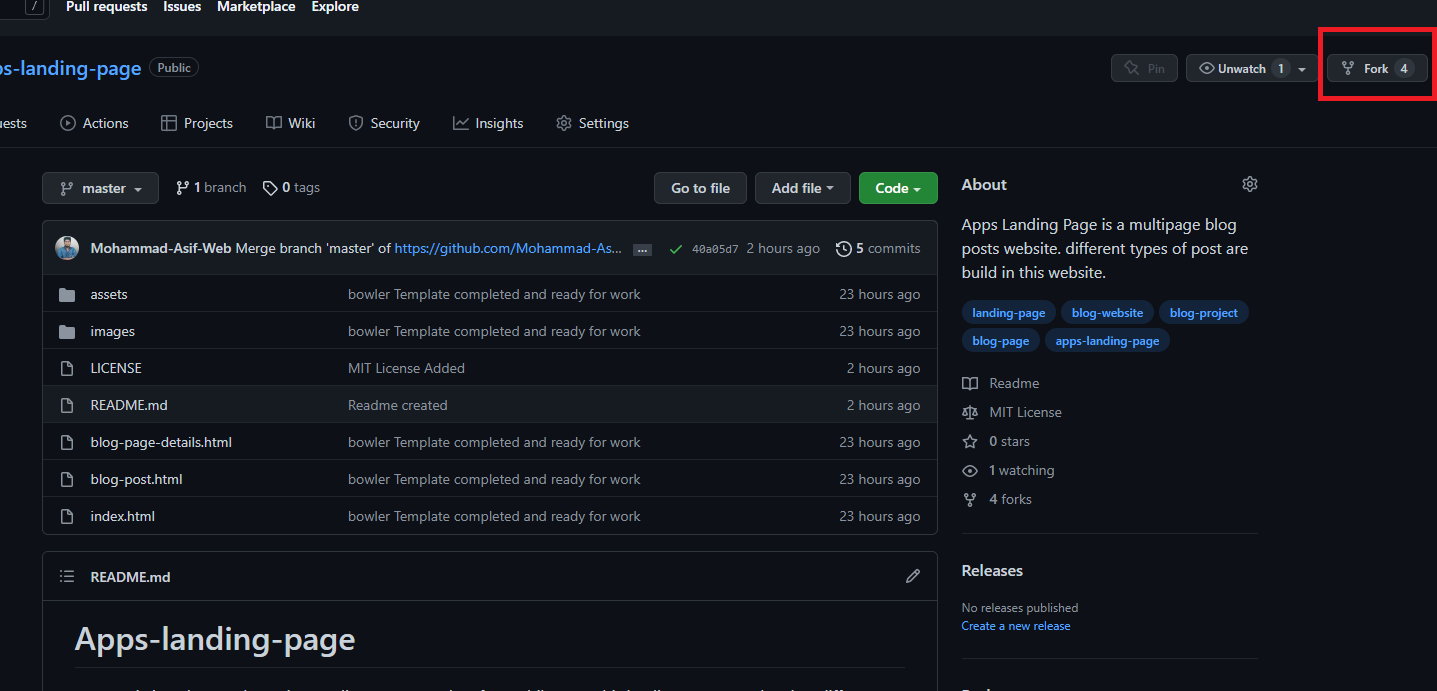Open the MIT License Added commit message
1437x691 pixels.
coord(406,368)
